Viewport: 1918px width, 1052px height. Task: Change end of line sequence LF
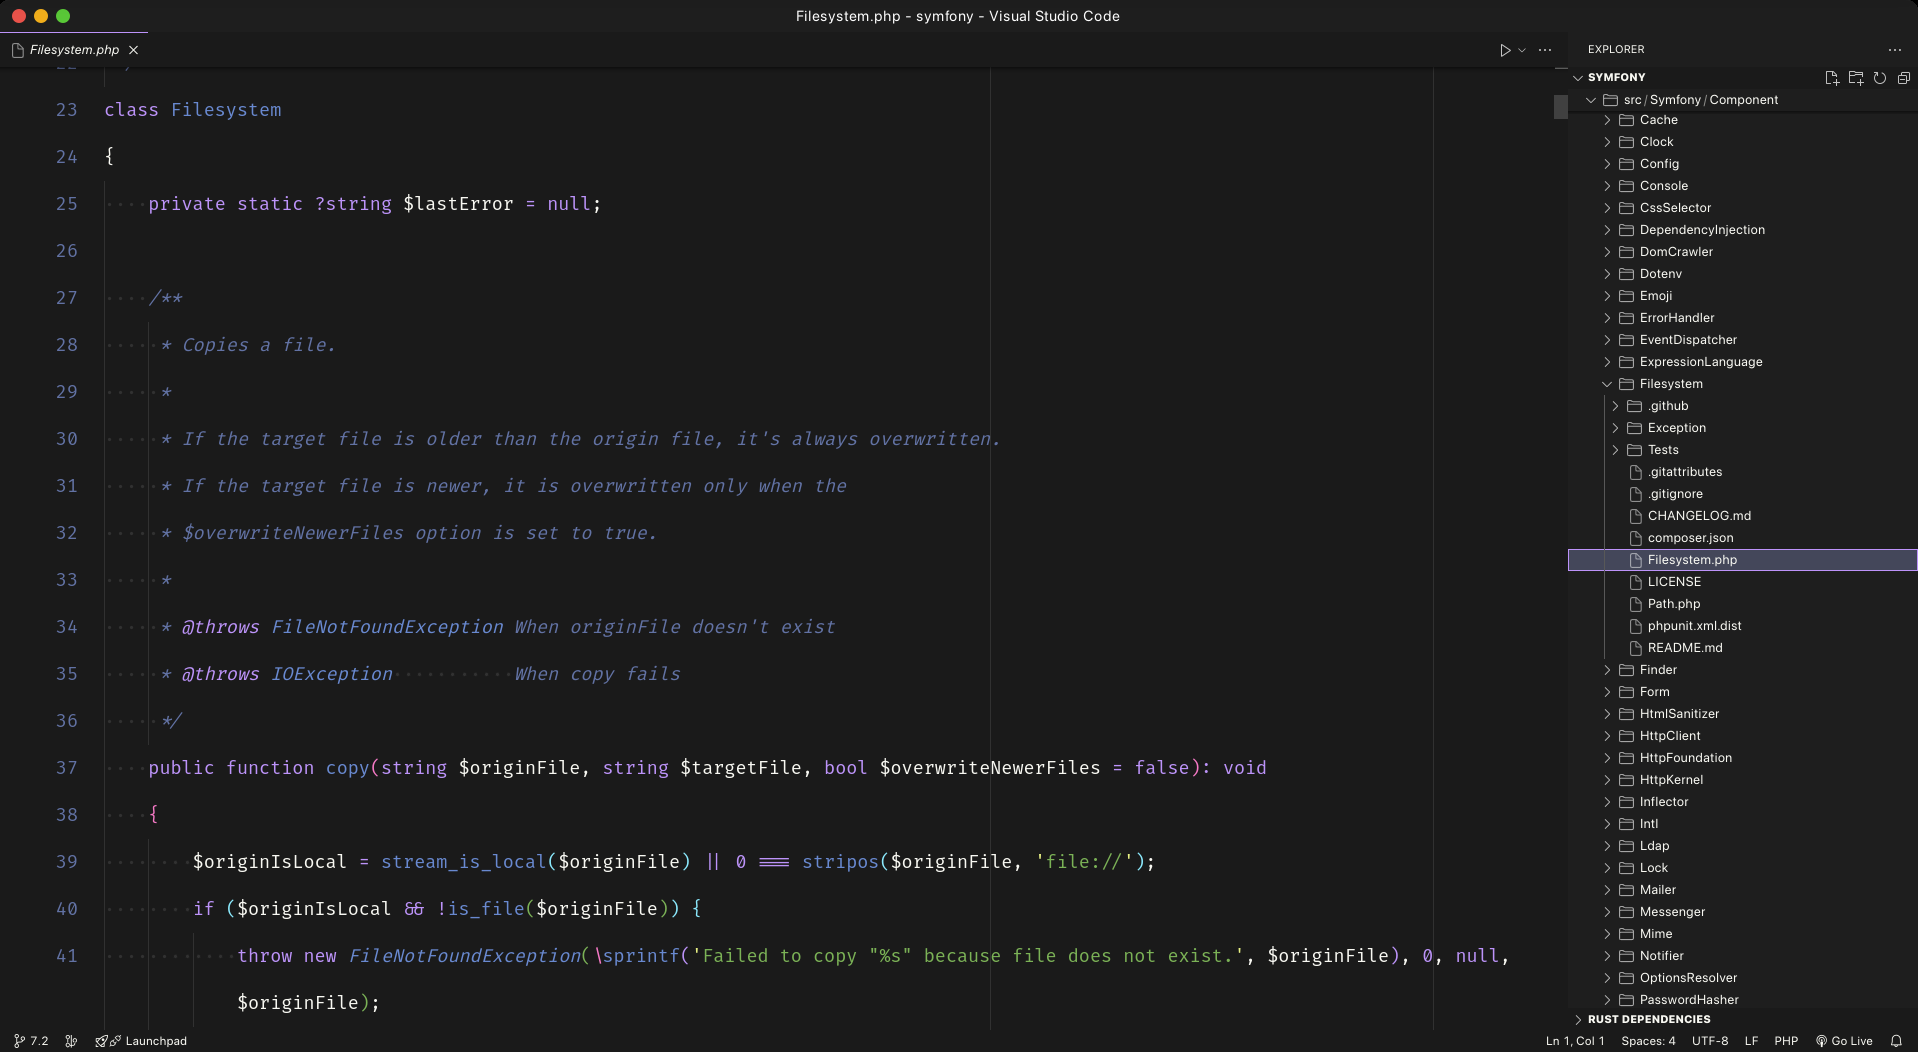pyautogui.click(x=1751, y=1041)
